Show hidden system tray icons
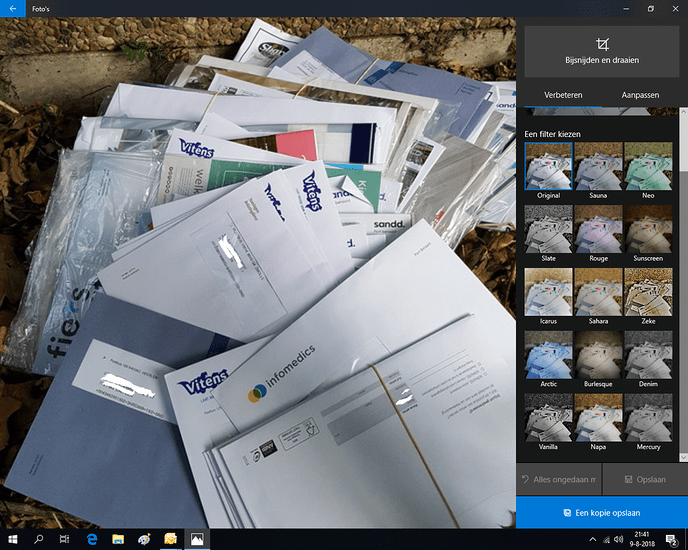688x550 pixels. click(593, 539)
